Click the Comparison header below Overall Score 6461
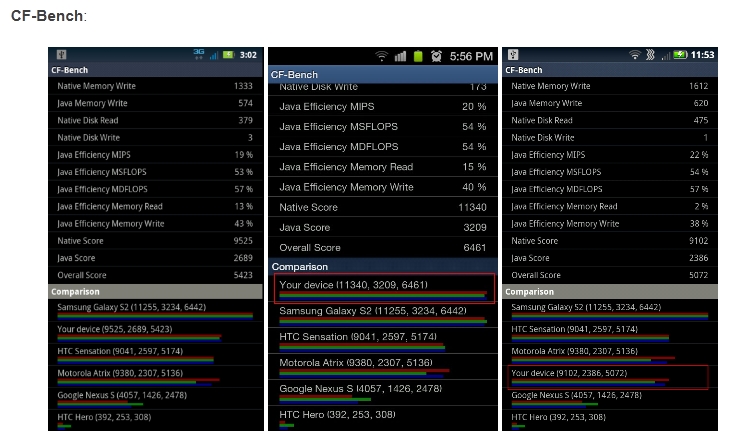736x442 pixels. tap(383, 267)
